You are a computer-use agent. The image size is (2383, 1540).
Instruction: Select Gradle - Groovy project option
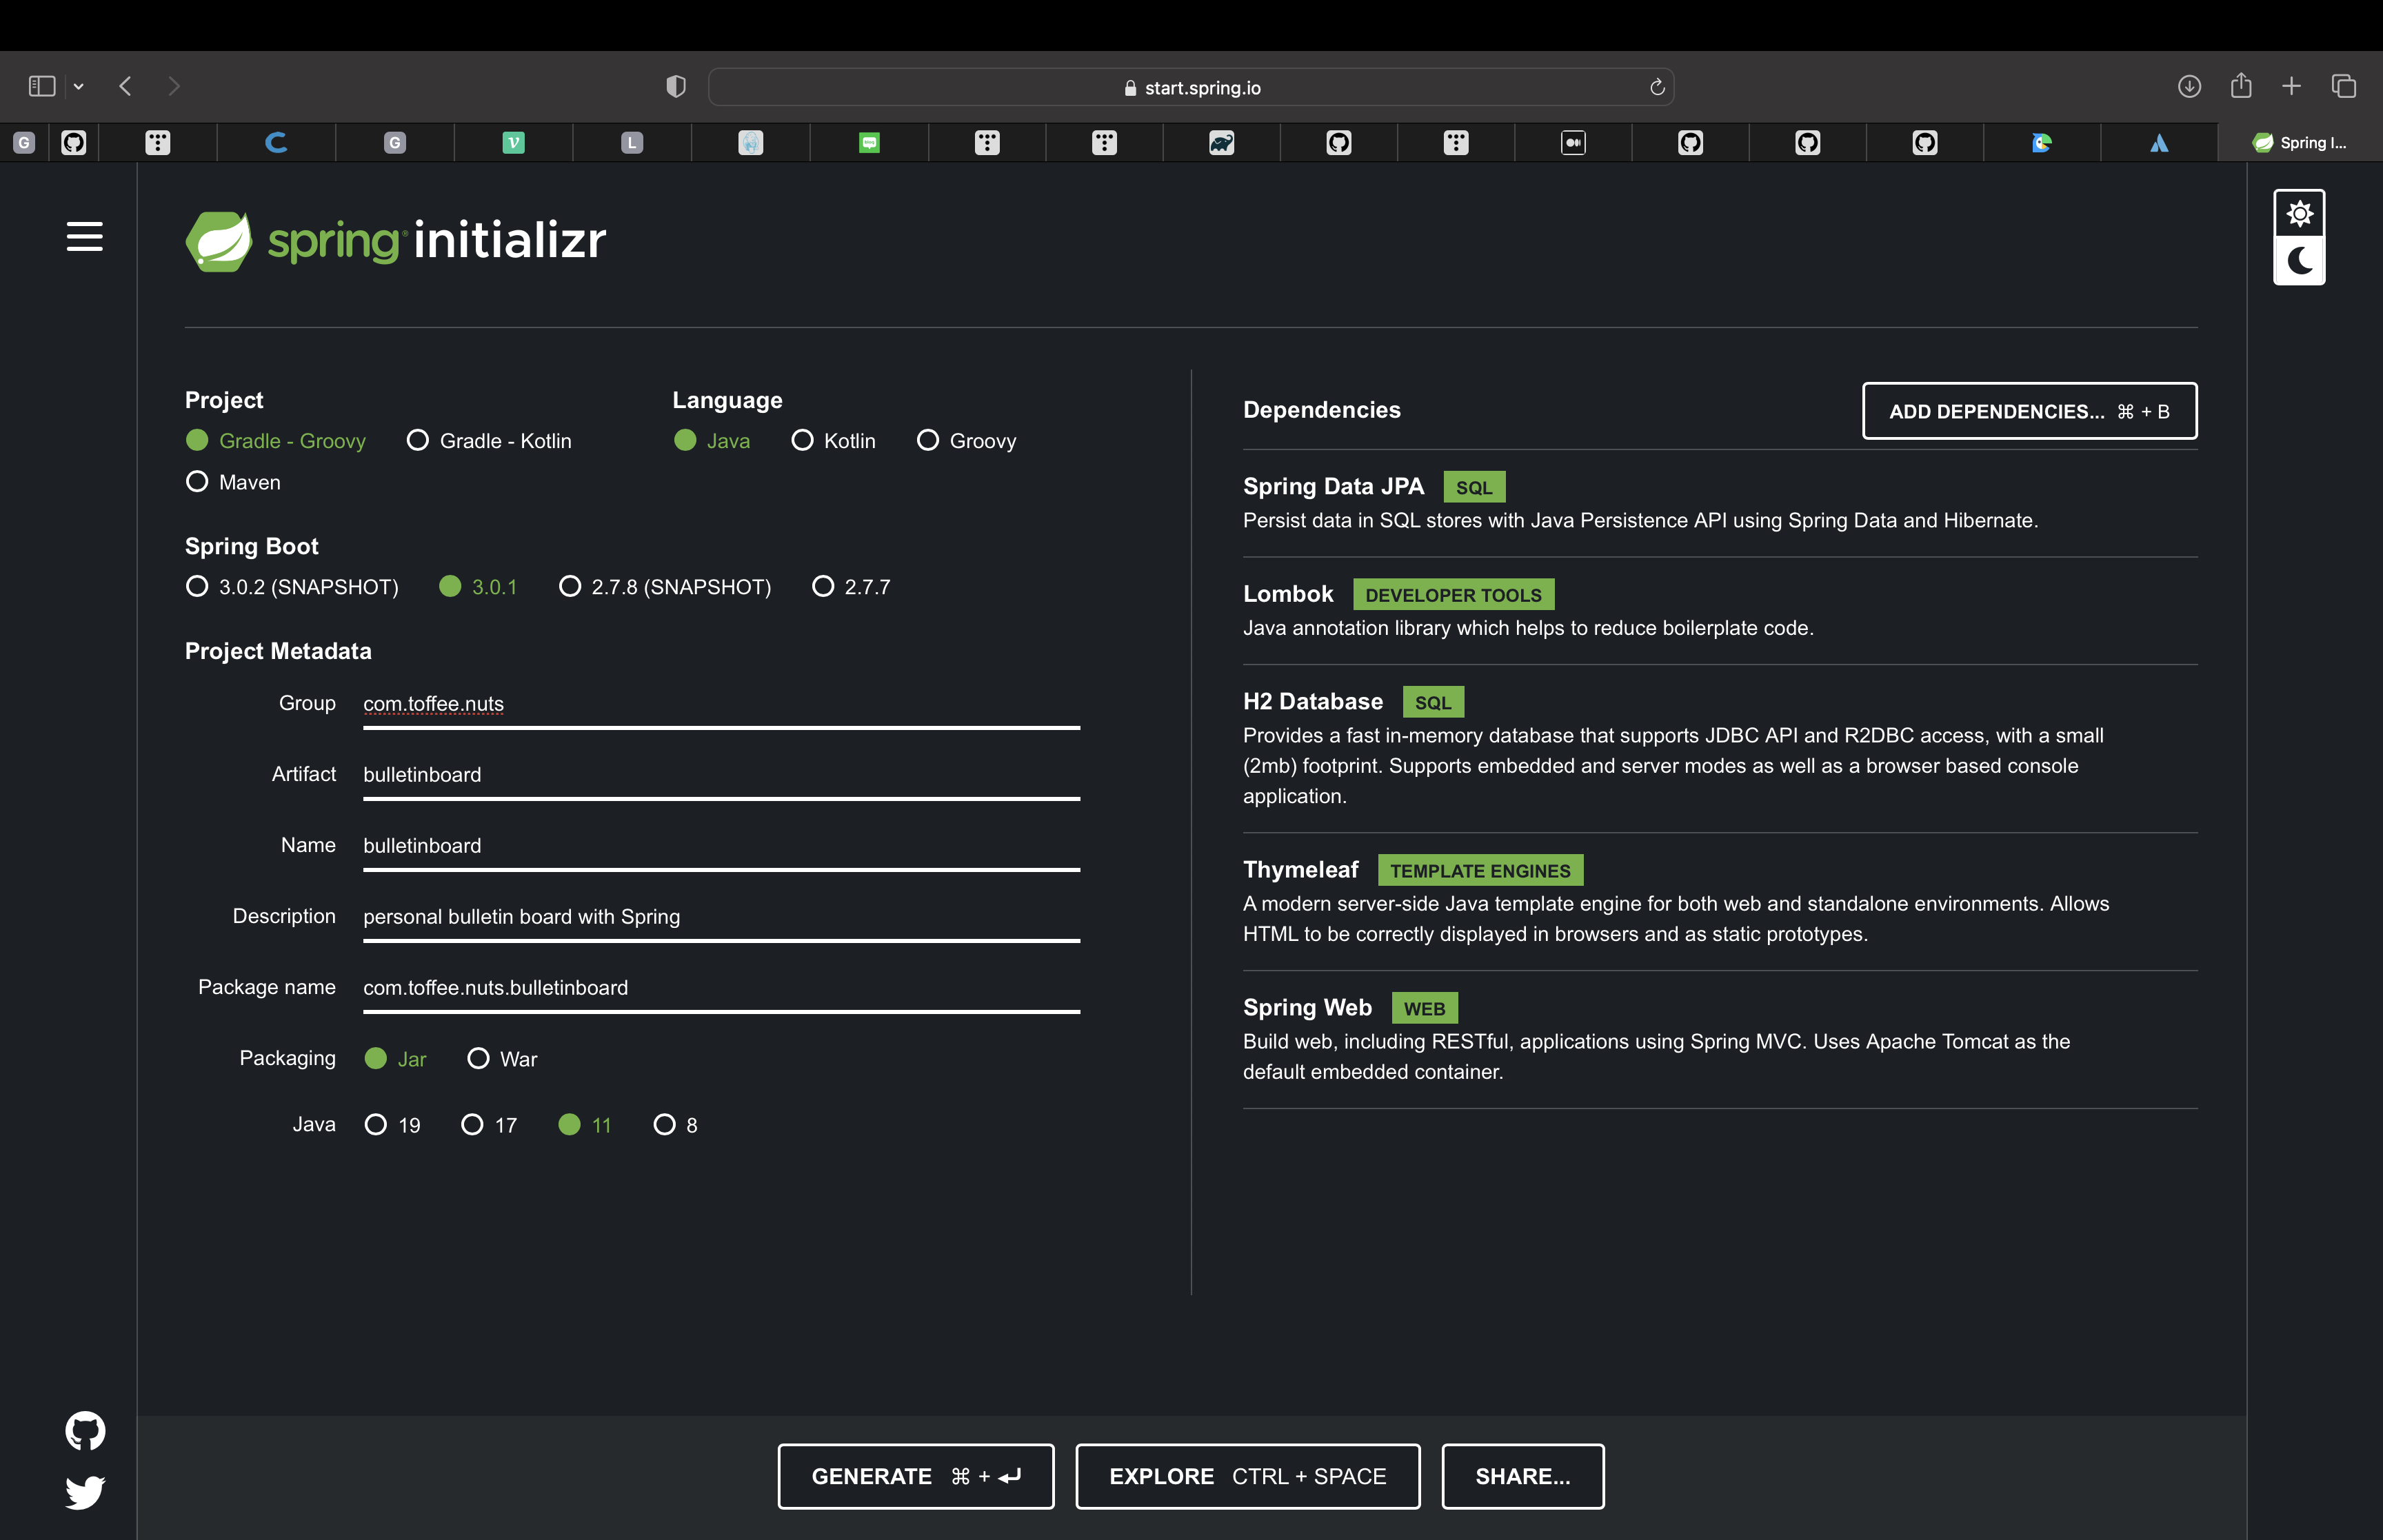pos(276,441)
